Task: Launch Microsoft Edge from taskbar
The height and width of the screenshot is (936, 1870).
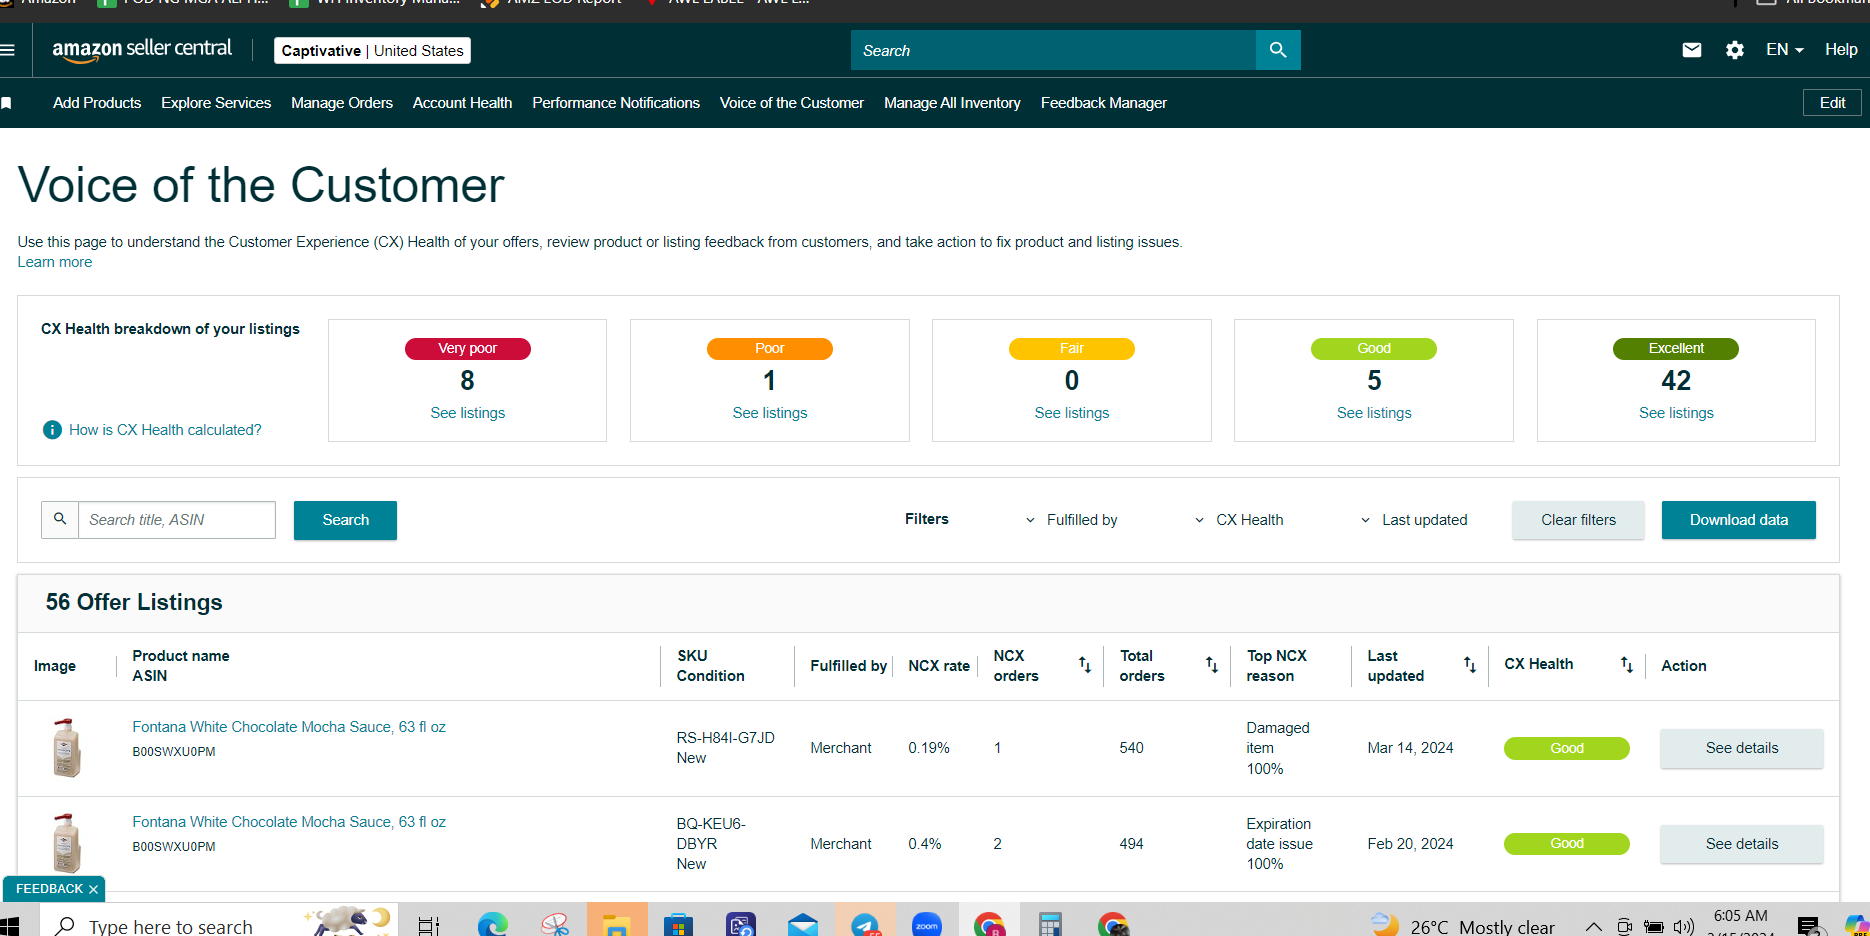Action: tap(492, 925)
